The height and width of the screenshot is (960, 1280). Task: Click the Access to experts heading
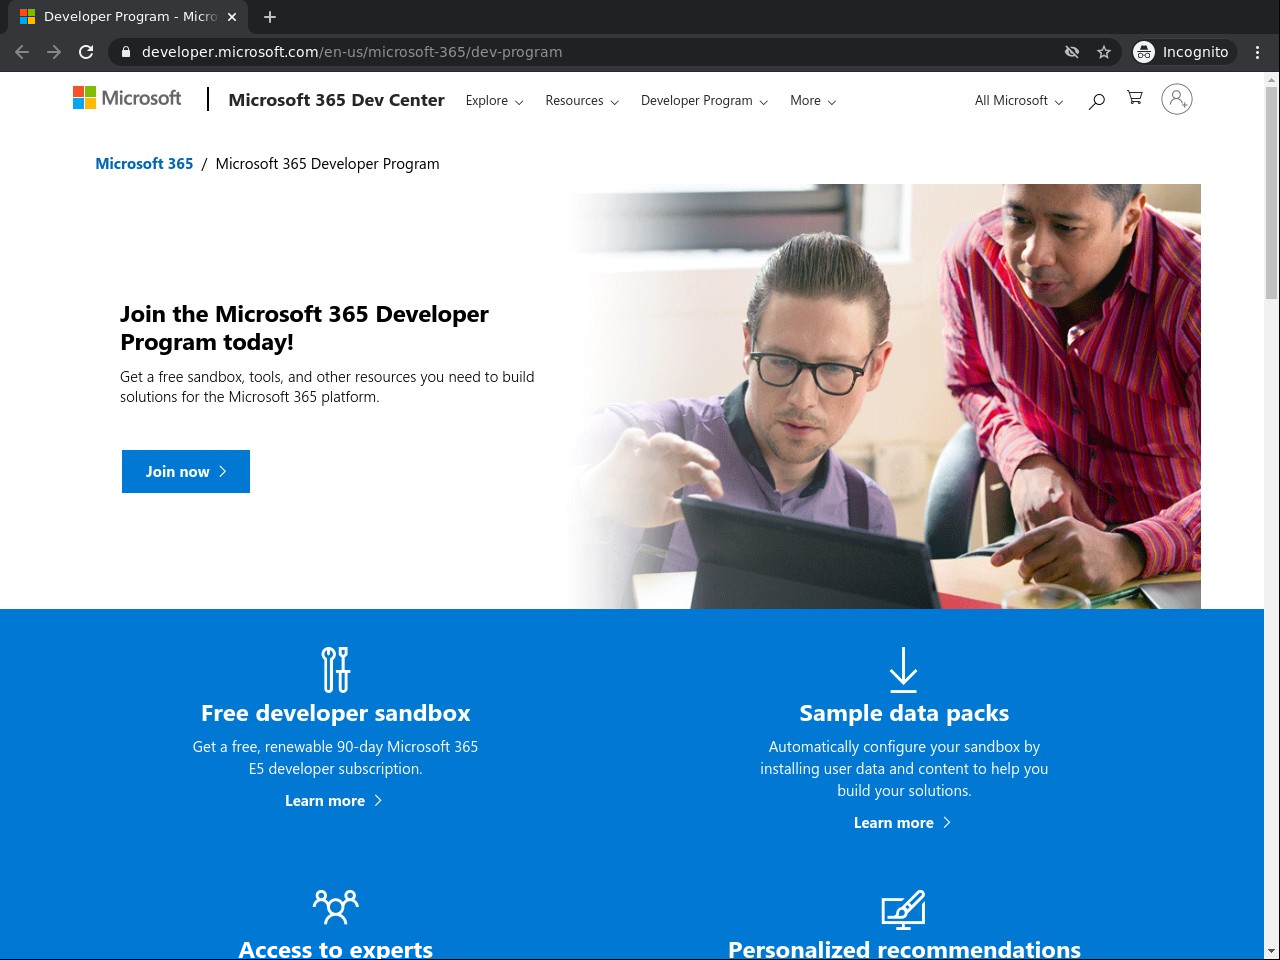[x=336, y=949]
